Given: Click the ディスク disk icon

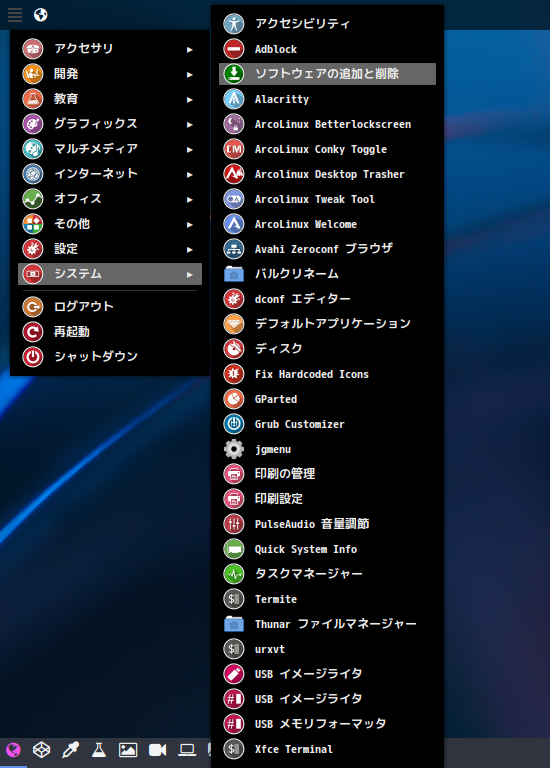Looking at the screenshot, I should (234, 349).
